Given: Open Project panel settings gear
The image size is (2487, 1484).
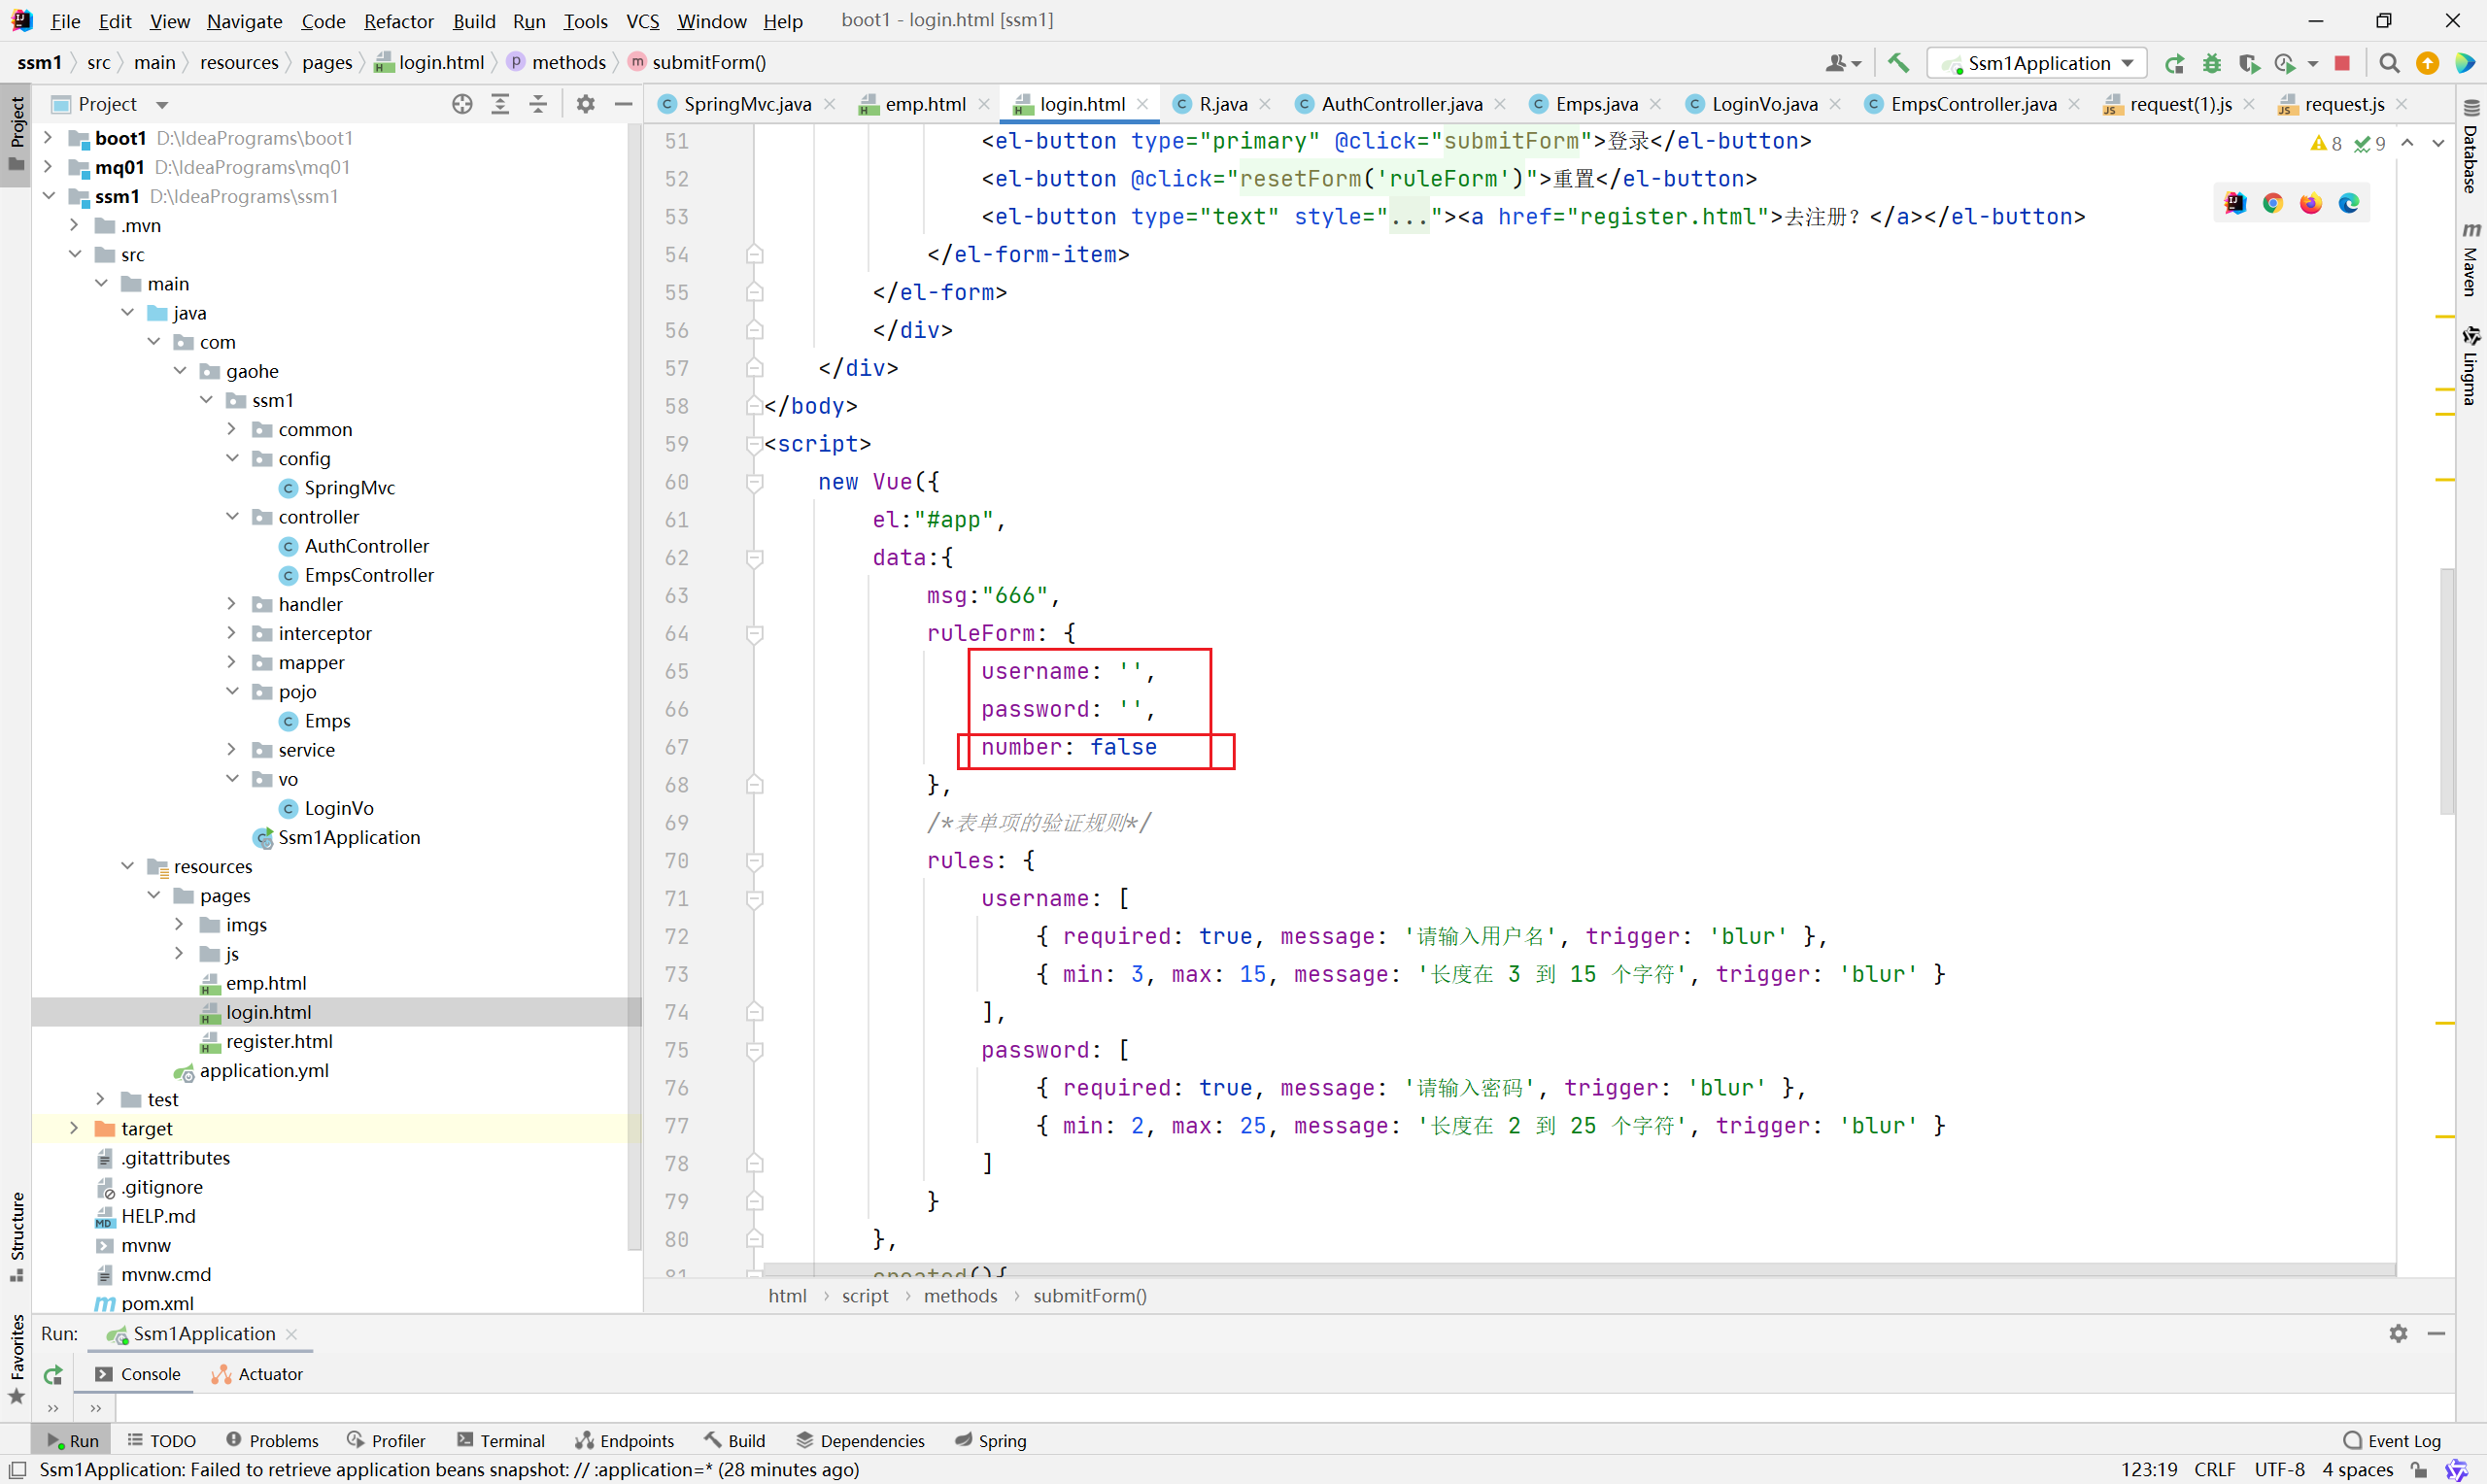Looking at the screenshot, I should [x=586, y=104].
